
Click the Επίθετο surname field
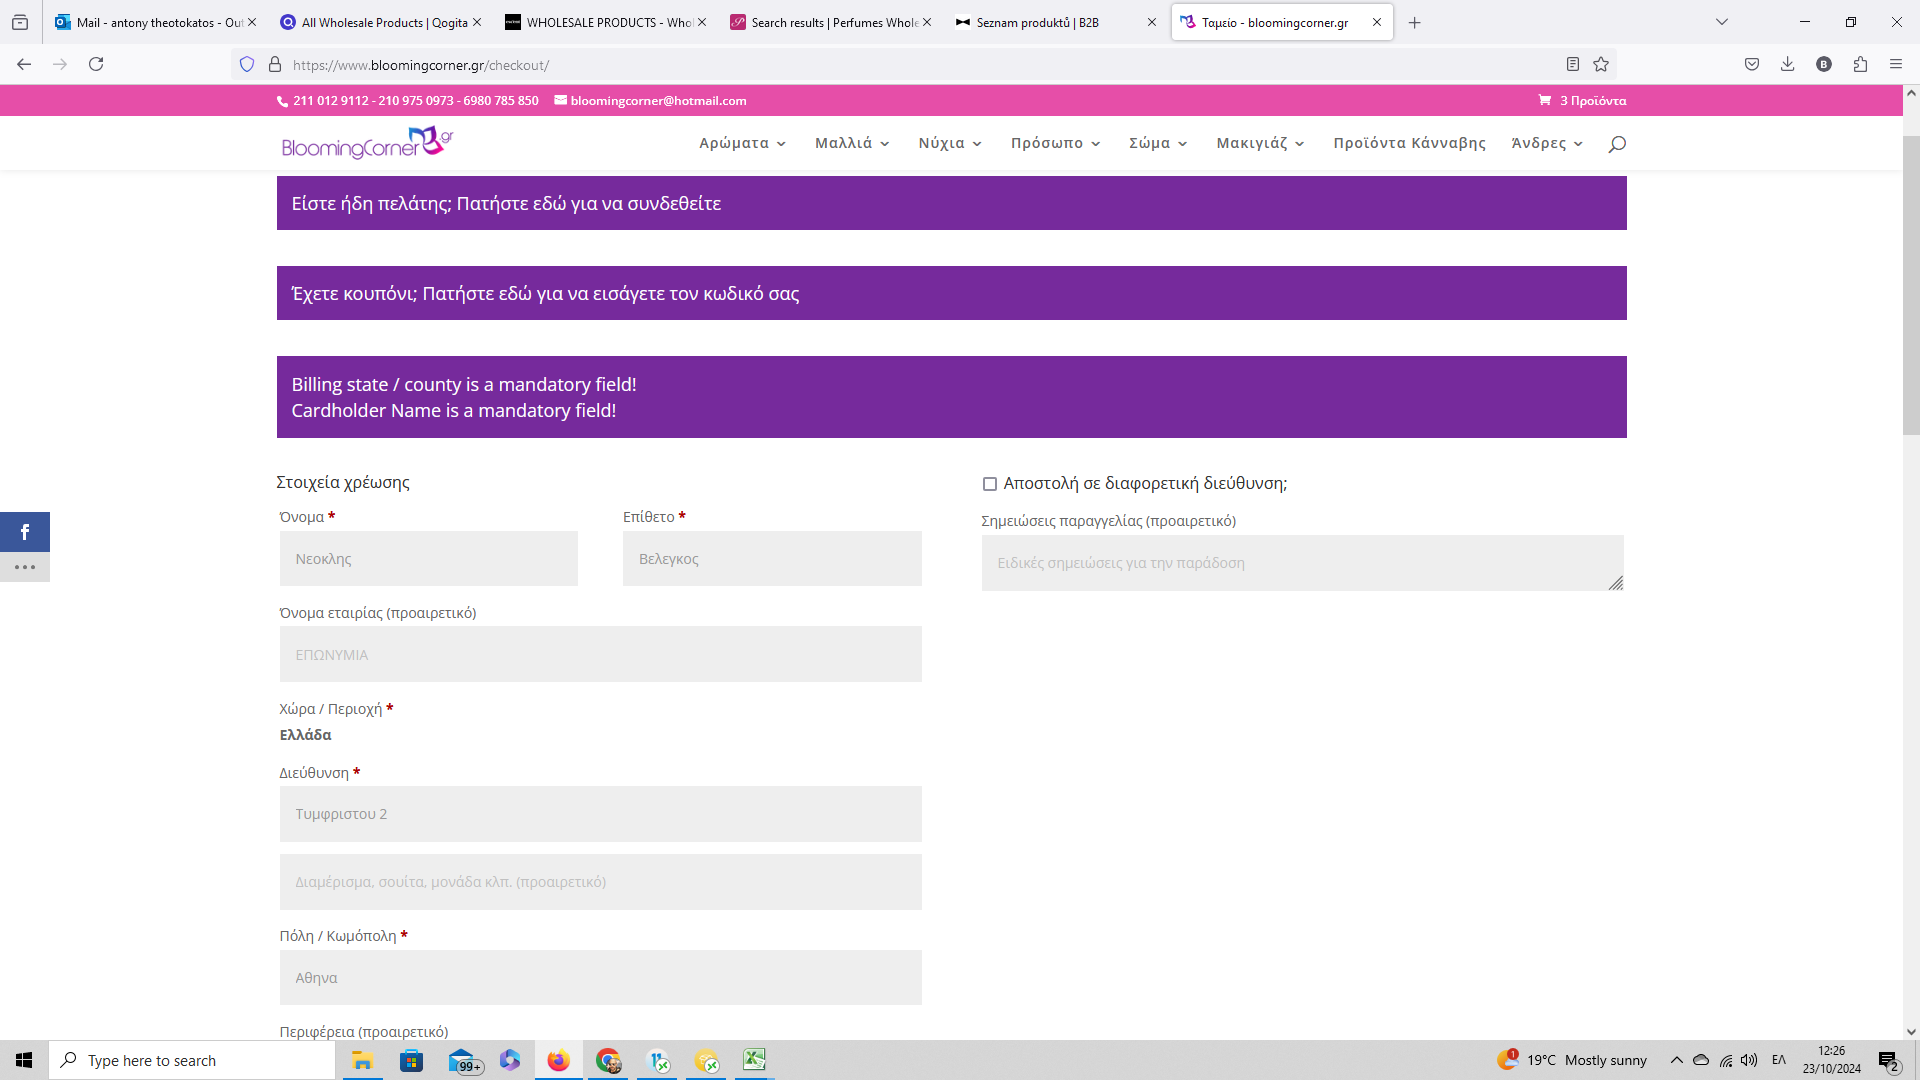(x=772, y=558)
